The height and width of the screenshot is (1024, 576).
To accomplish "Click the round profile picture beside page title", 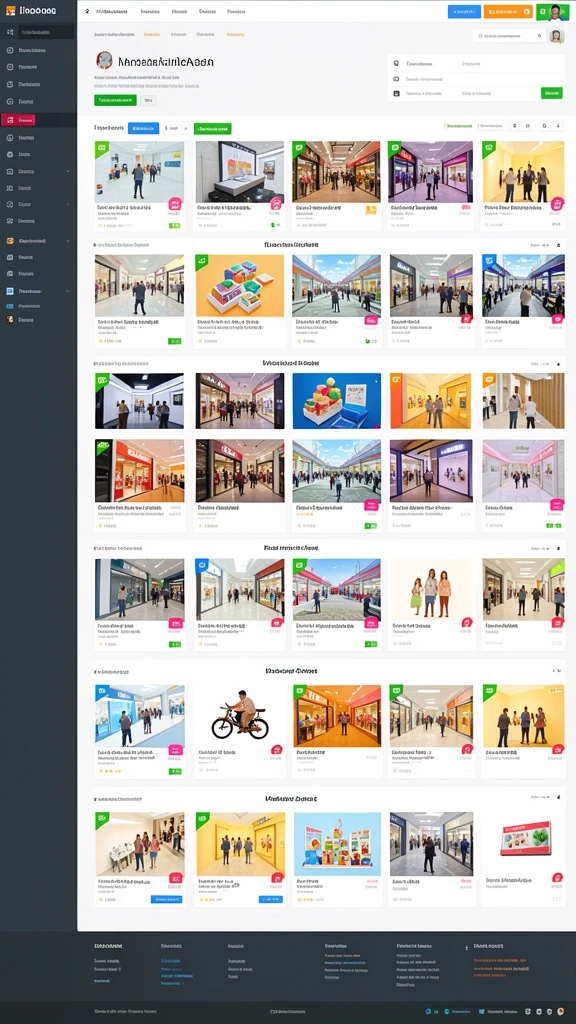I will [x=104, y=61].
